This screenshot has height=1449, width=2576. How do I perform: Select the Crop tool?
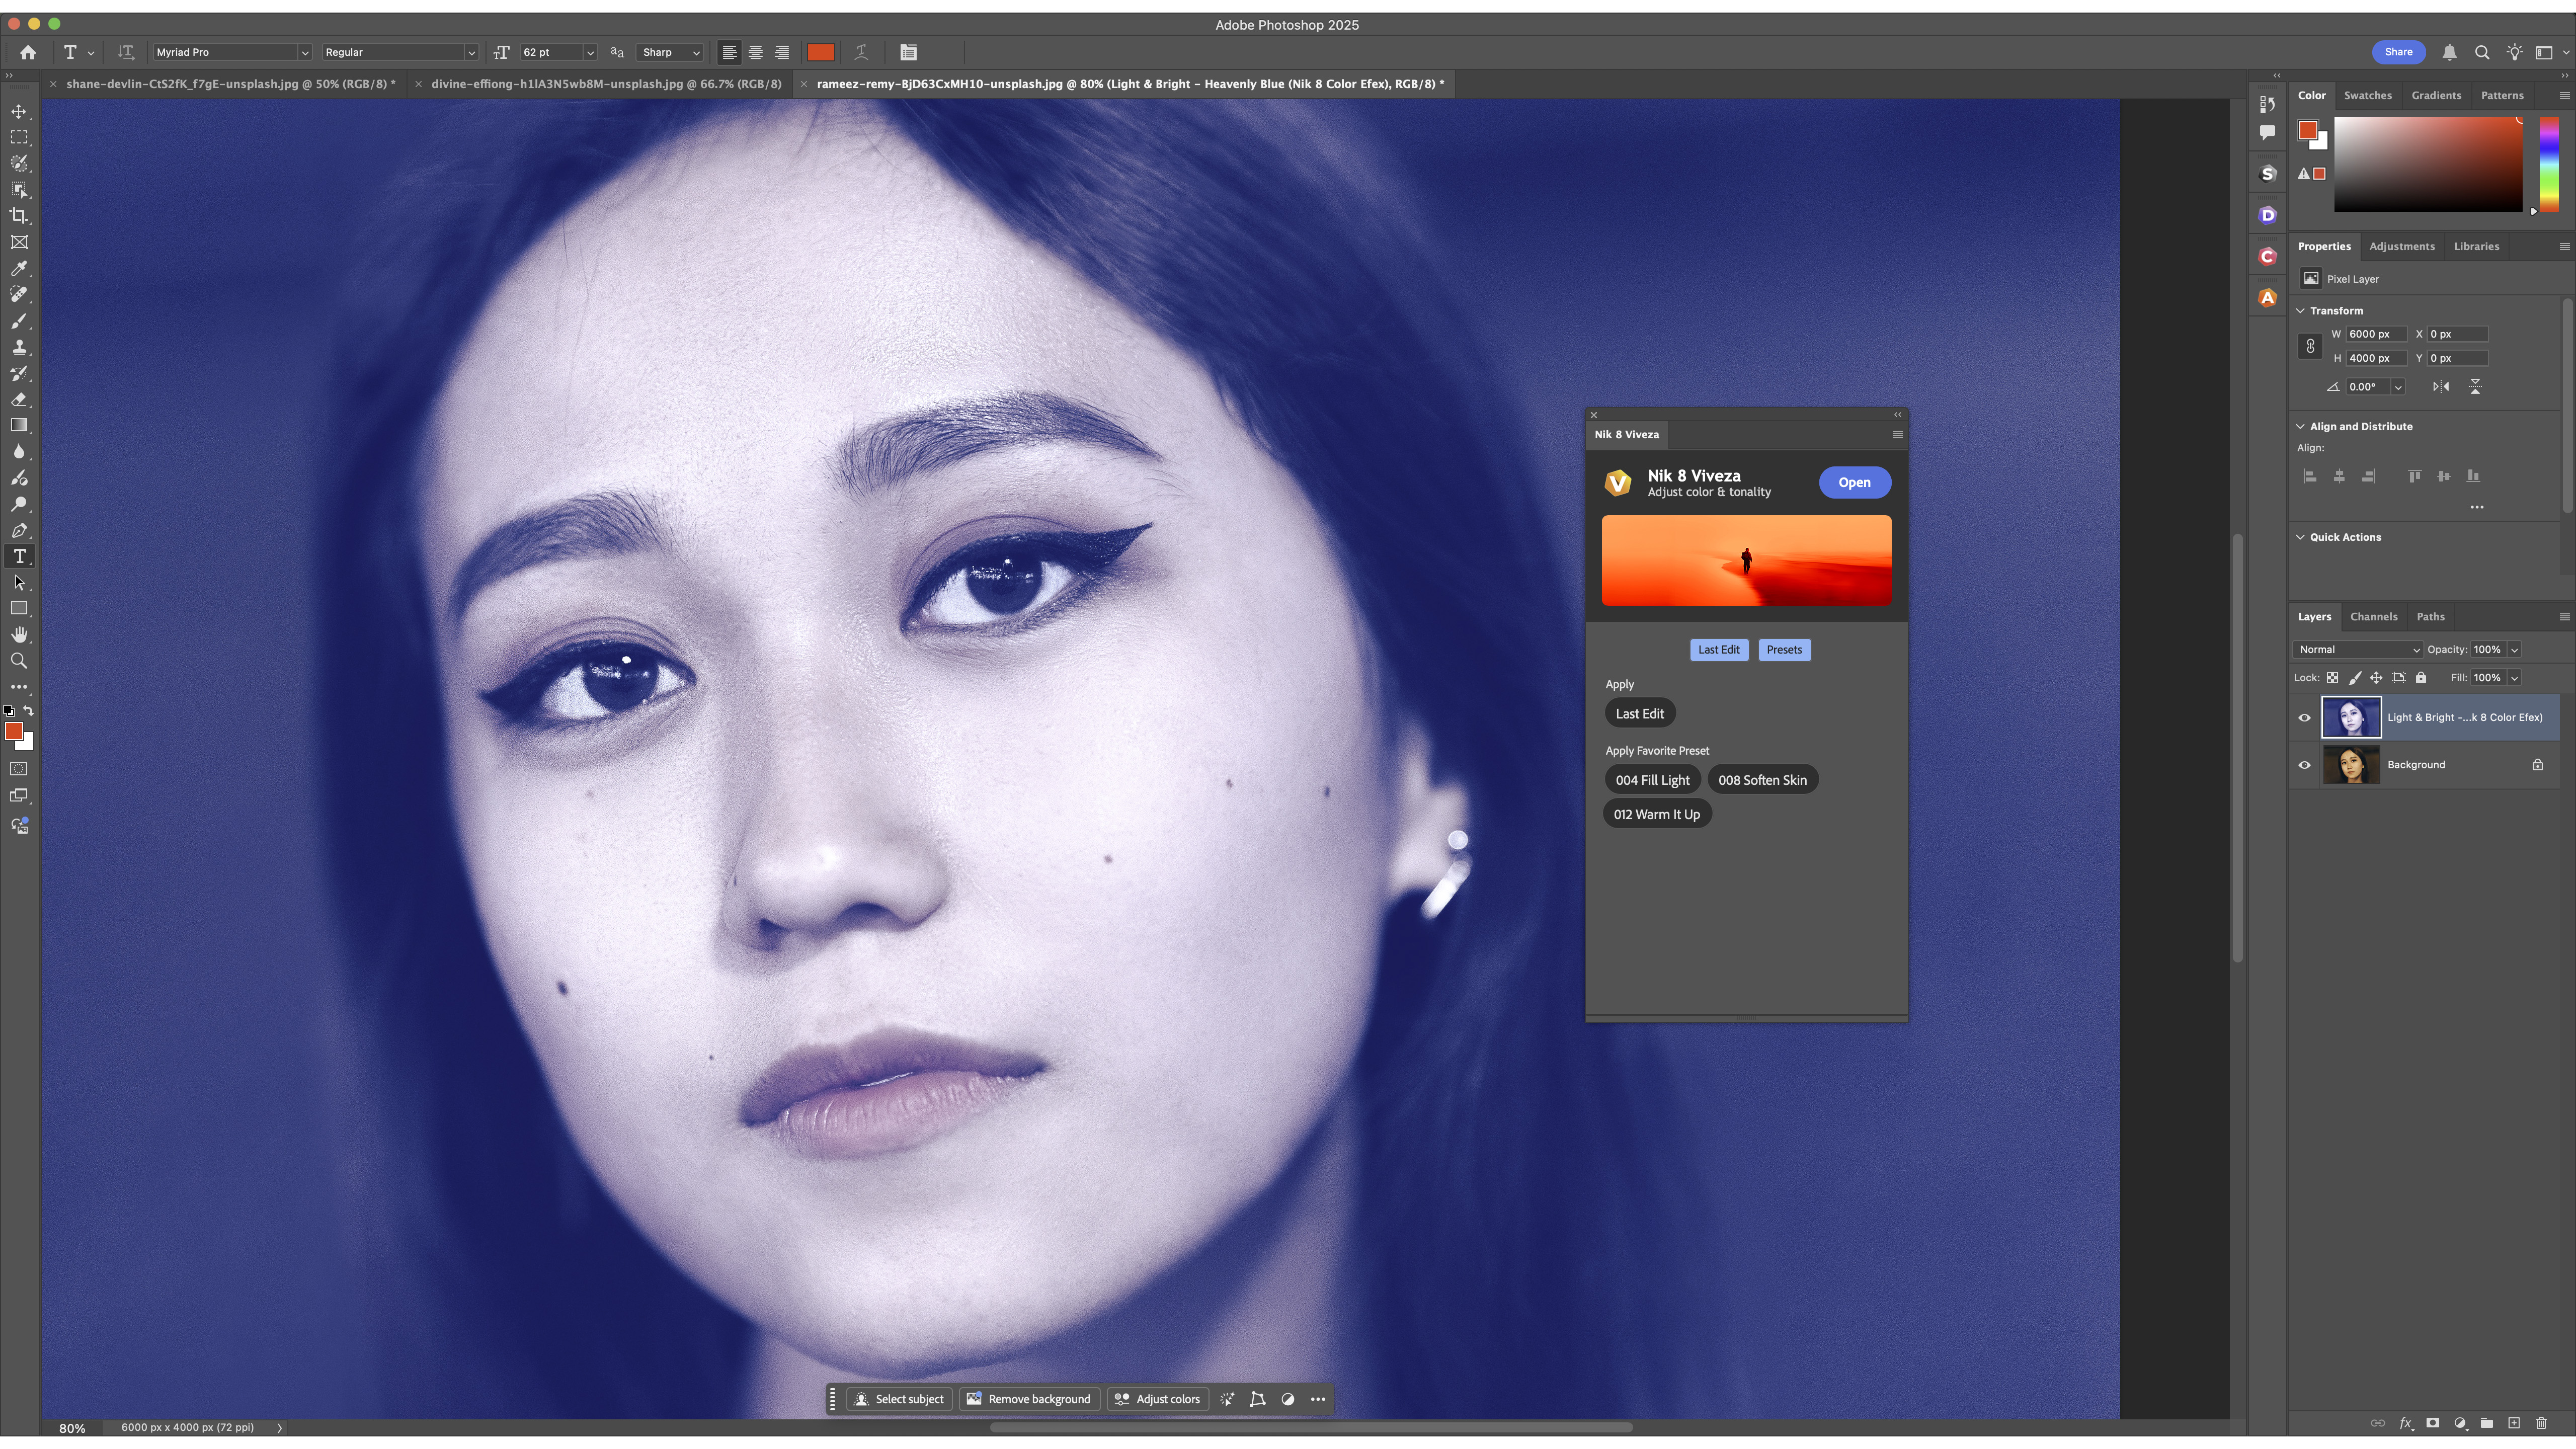19,215
